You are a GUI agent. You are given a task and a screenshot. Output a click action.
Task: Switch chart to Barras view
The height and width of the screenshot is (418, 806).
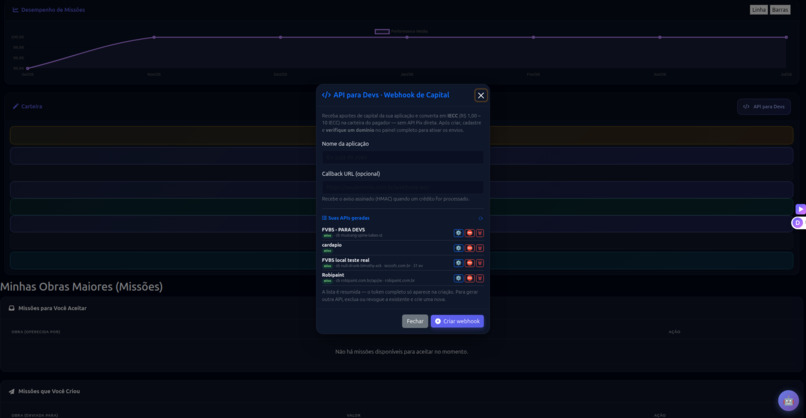coord(780,10)
